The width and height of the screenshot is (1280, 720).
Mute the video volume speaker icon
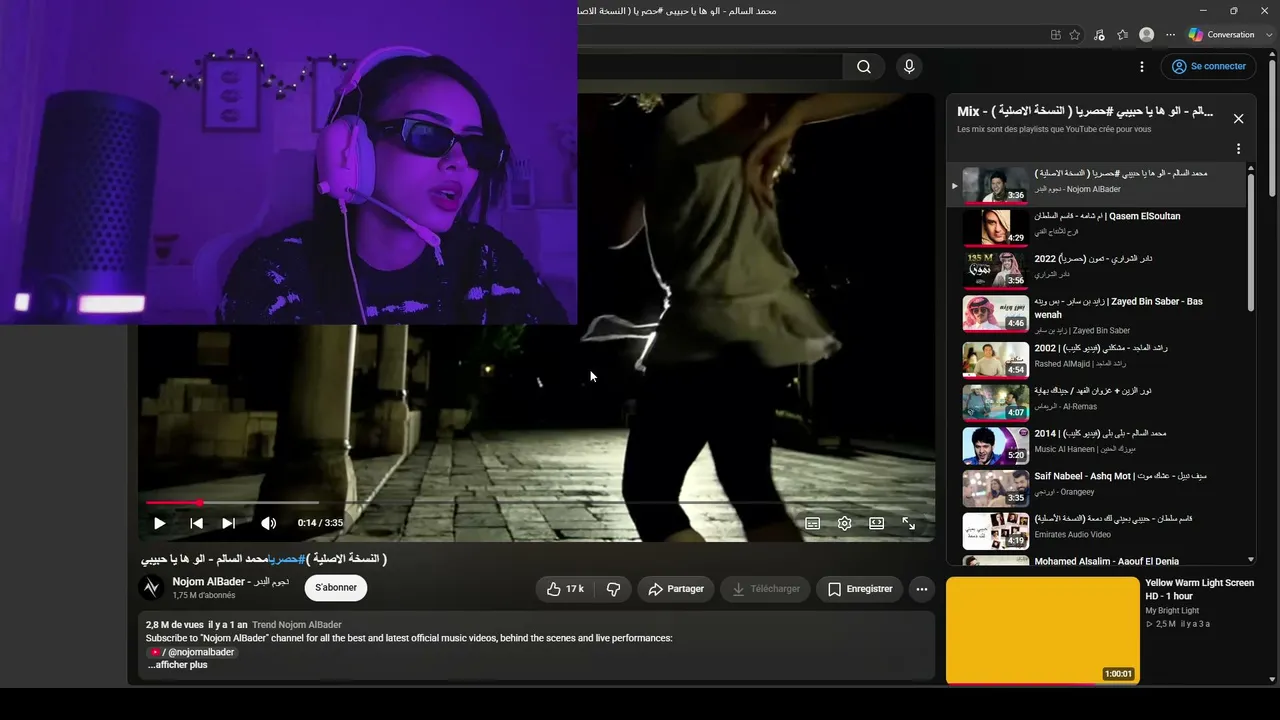(268, 523)
